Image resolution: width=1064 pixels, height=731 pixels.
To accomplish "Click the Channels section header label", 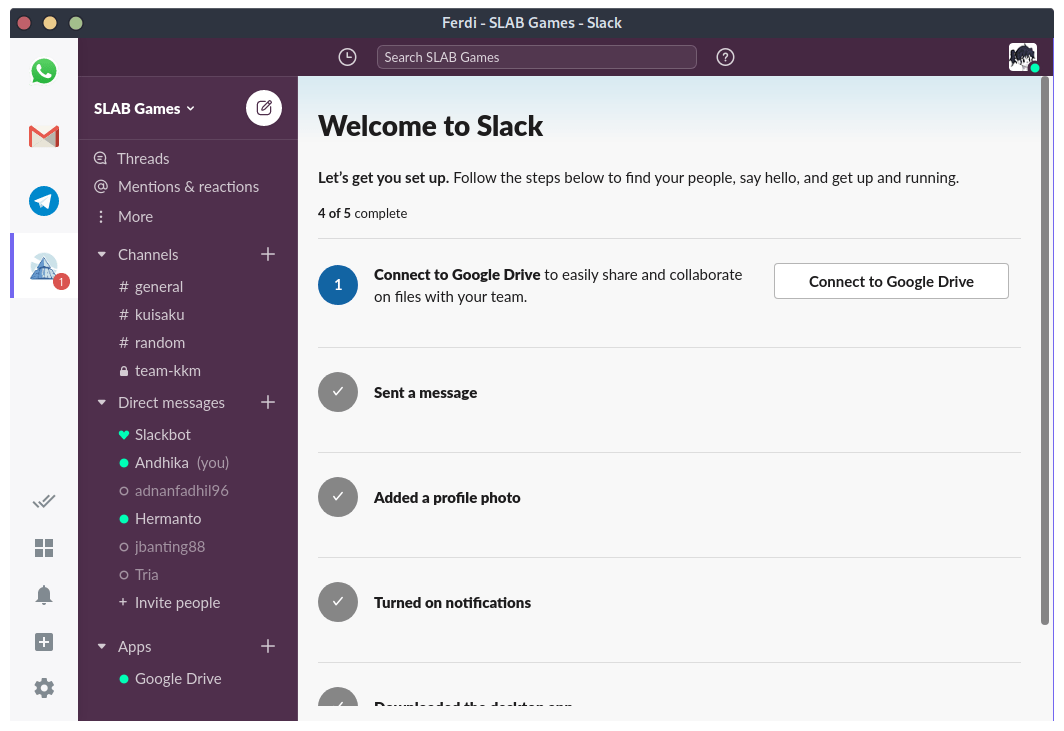I will [148, 255].
